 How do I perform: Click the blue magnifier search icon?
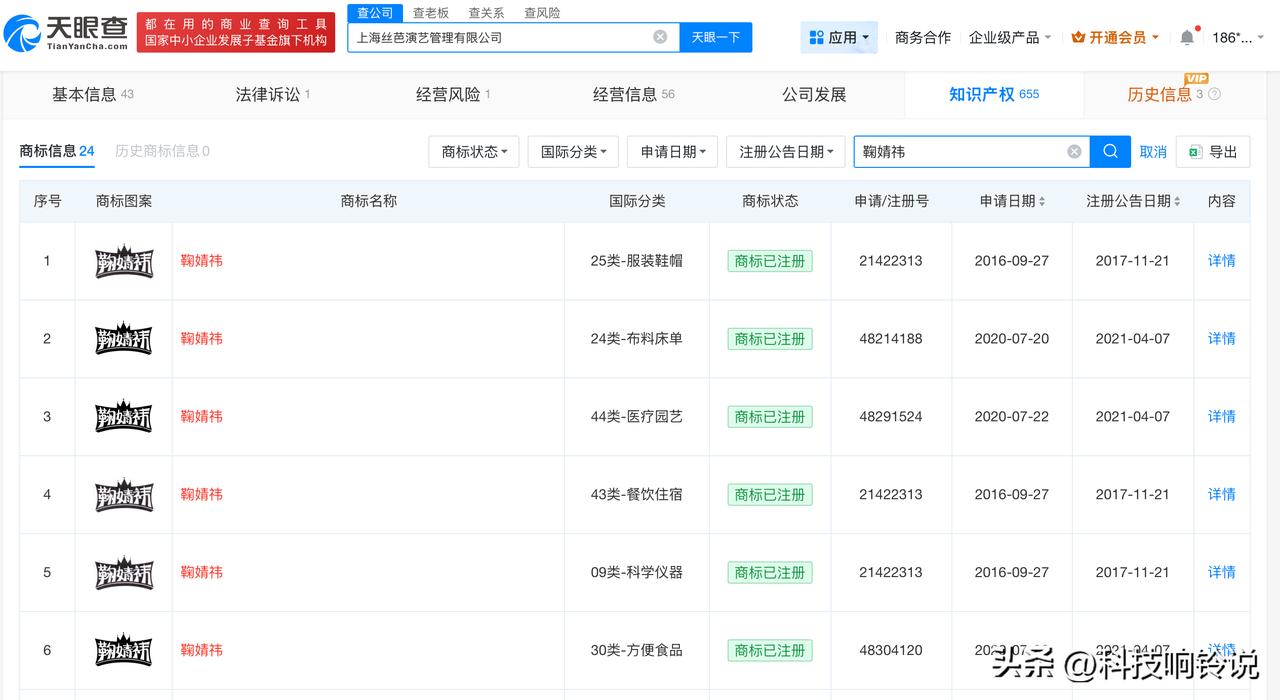pos(1110,151)
